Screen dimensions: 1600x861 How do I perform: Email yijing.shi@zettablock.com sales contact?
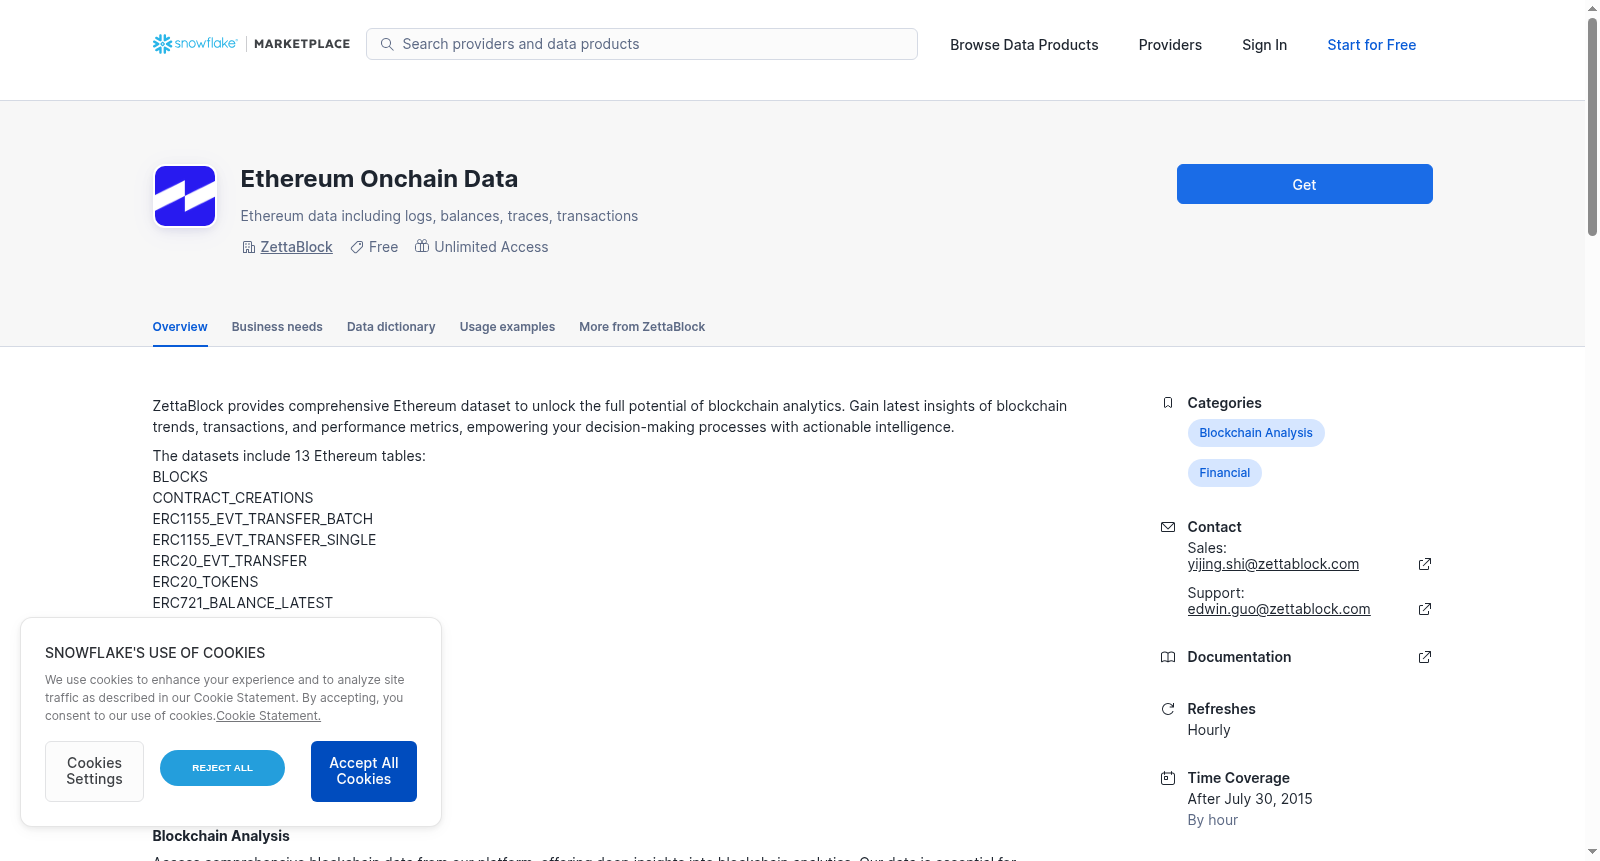tap(1273, 564)
